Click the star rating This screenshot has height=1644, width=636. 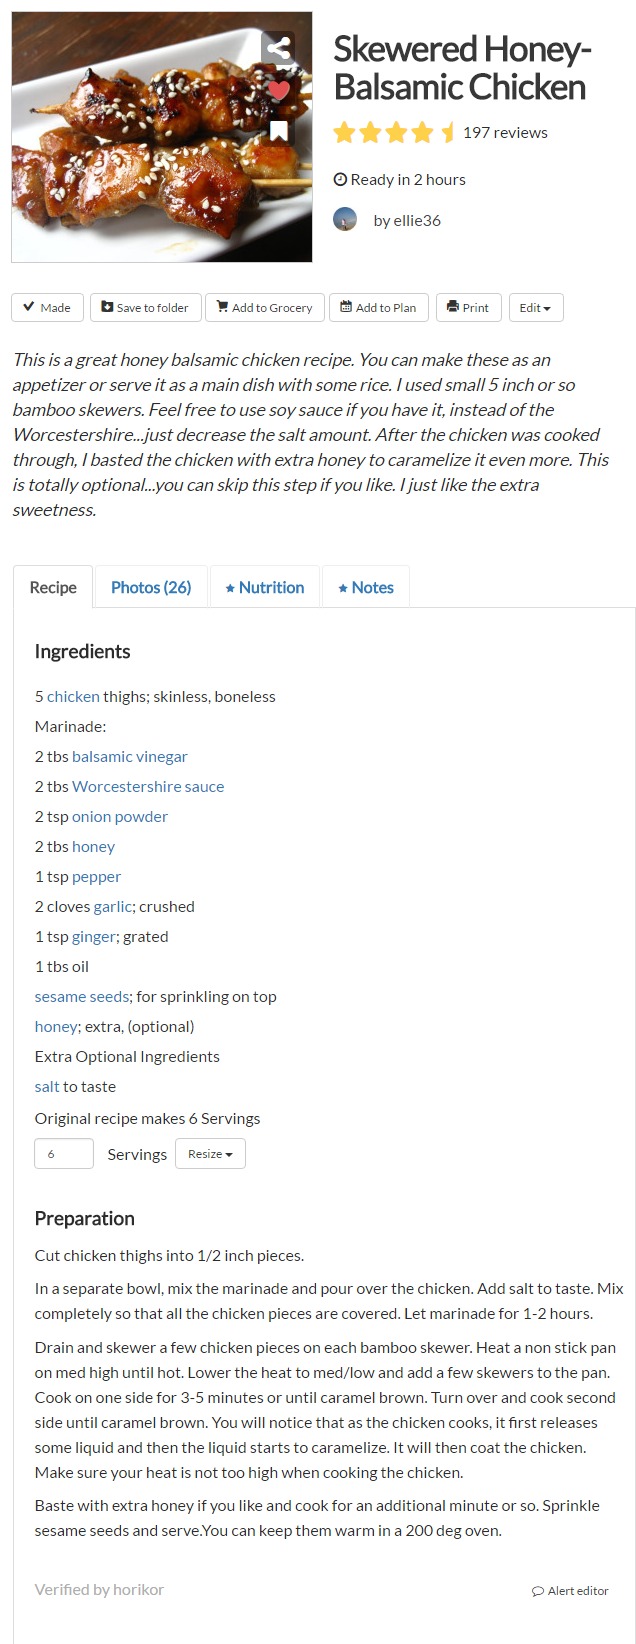(x=394, y=133)
